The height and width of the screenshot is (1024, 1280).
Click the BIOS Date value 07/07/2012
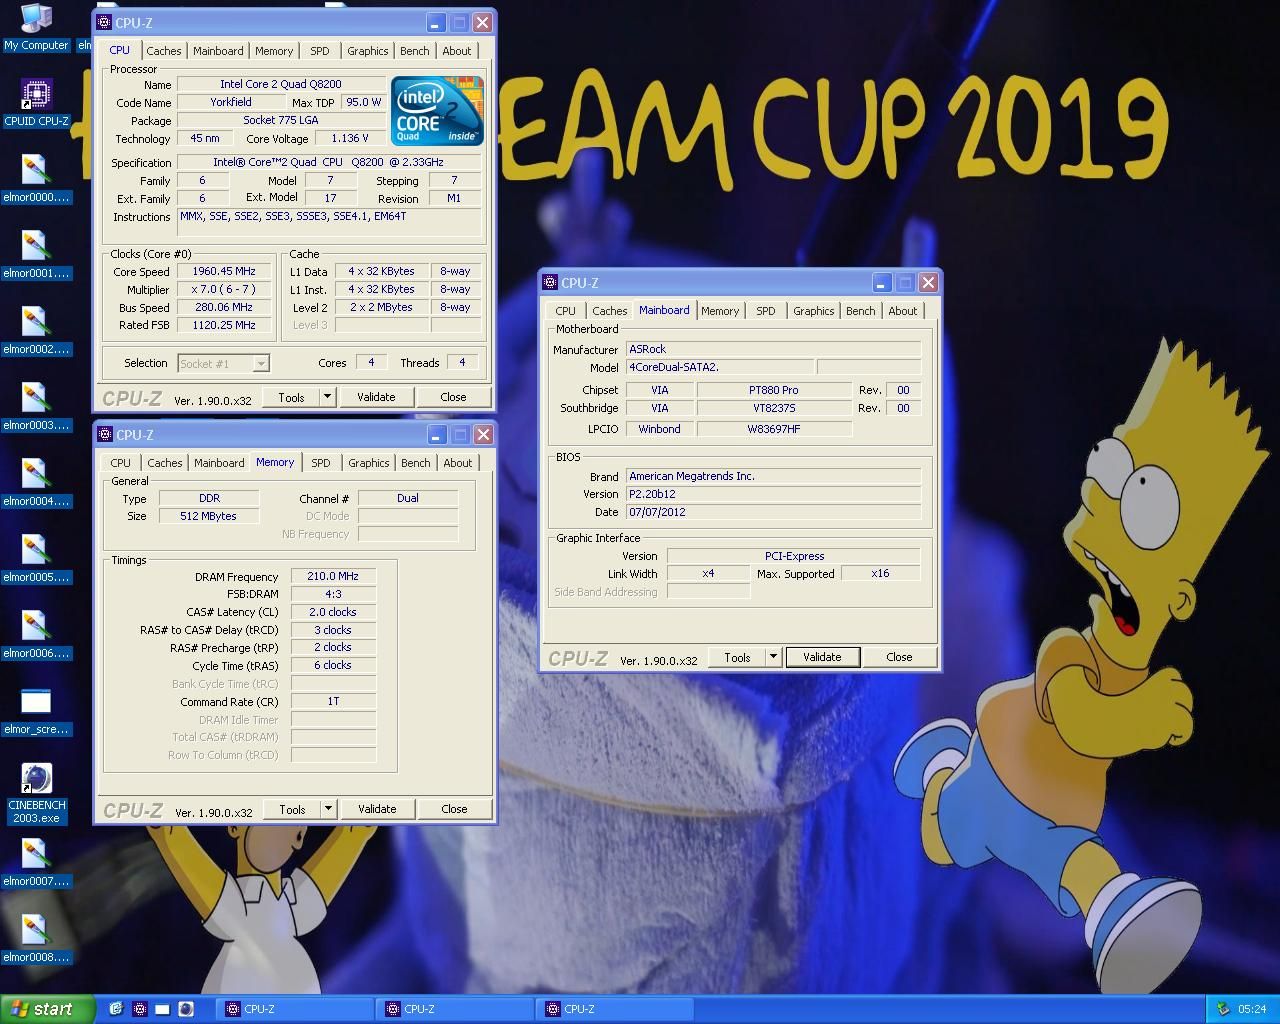[x=773, y=512]
